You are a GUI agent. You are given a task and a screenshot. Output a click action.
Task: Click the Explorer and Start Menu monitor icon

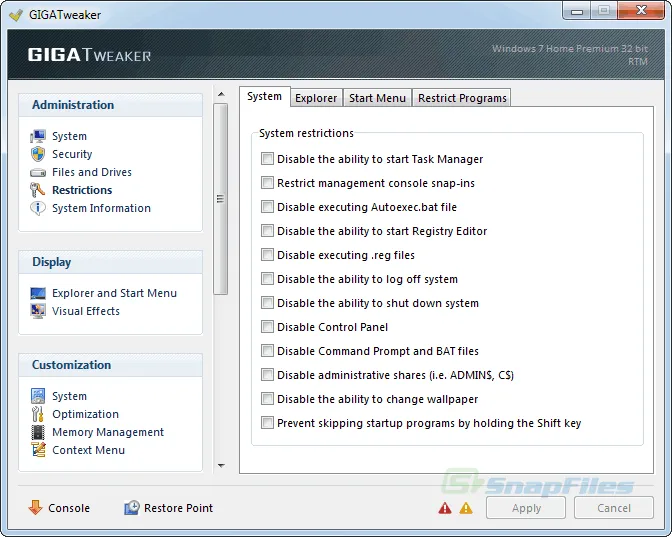pyautogui.click(x=38, y=293)
